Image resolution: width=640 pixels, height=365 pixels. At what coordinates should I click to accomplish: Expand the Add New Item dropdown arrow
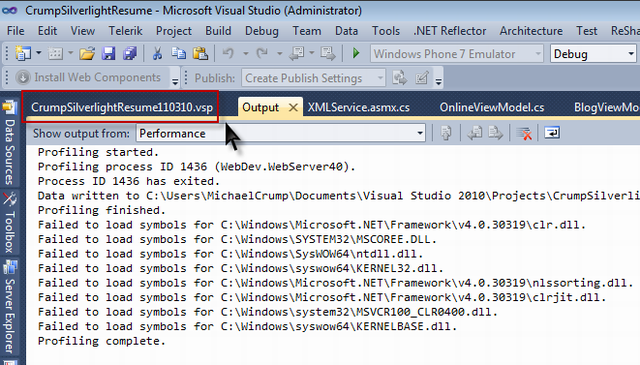[70, 53]
